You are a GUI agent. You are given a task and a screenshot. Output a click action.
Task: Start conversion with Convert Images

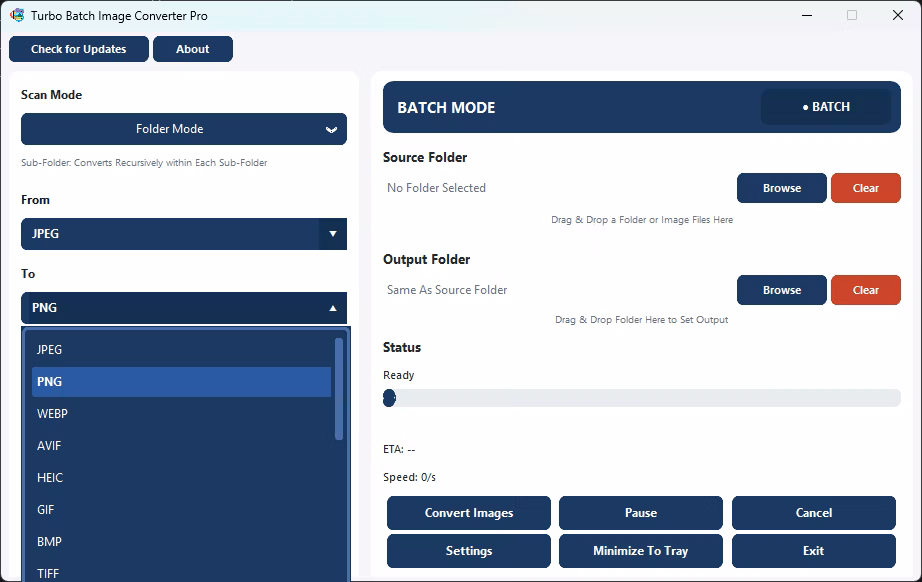[x=469, y=513]
